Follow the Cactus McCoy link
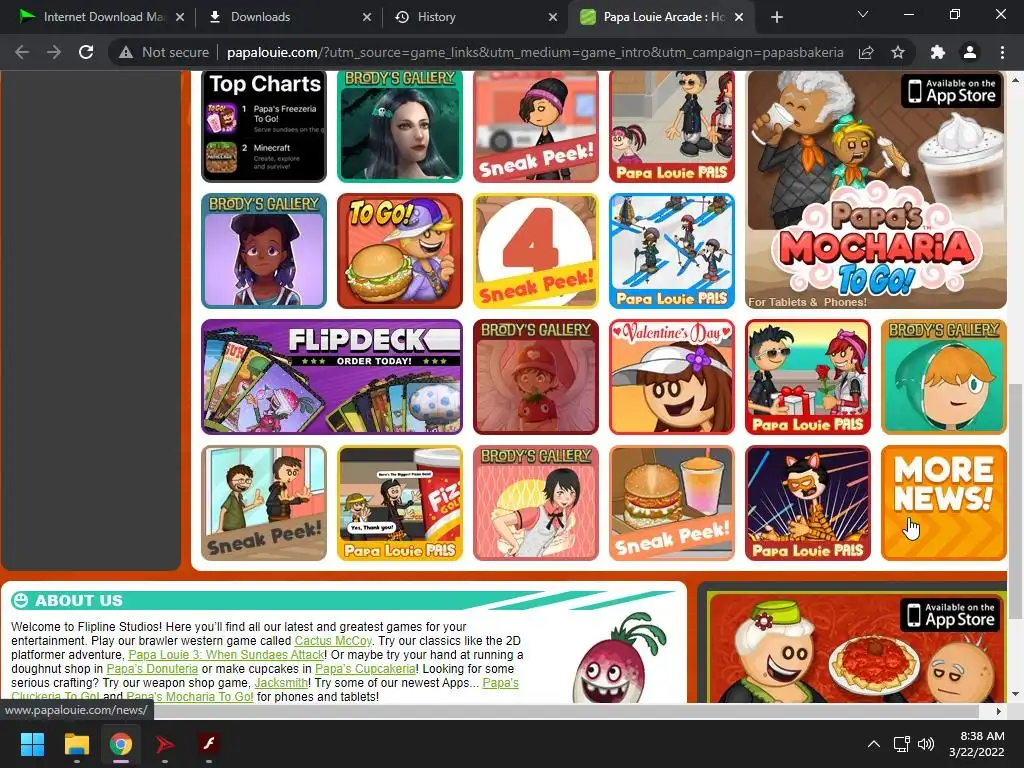Screen dimensions: 1024x768 (333, 641)
